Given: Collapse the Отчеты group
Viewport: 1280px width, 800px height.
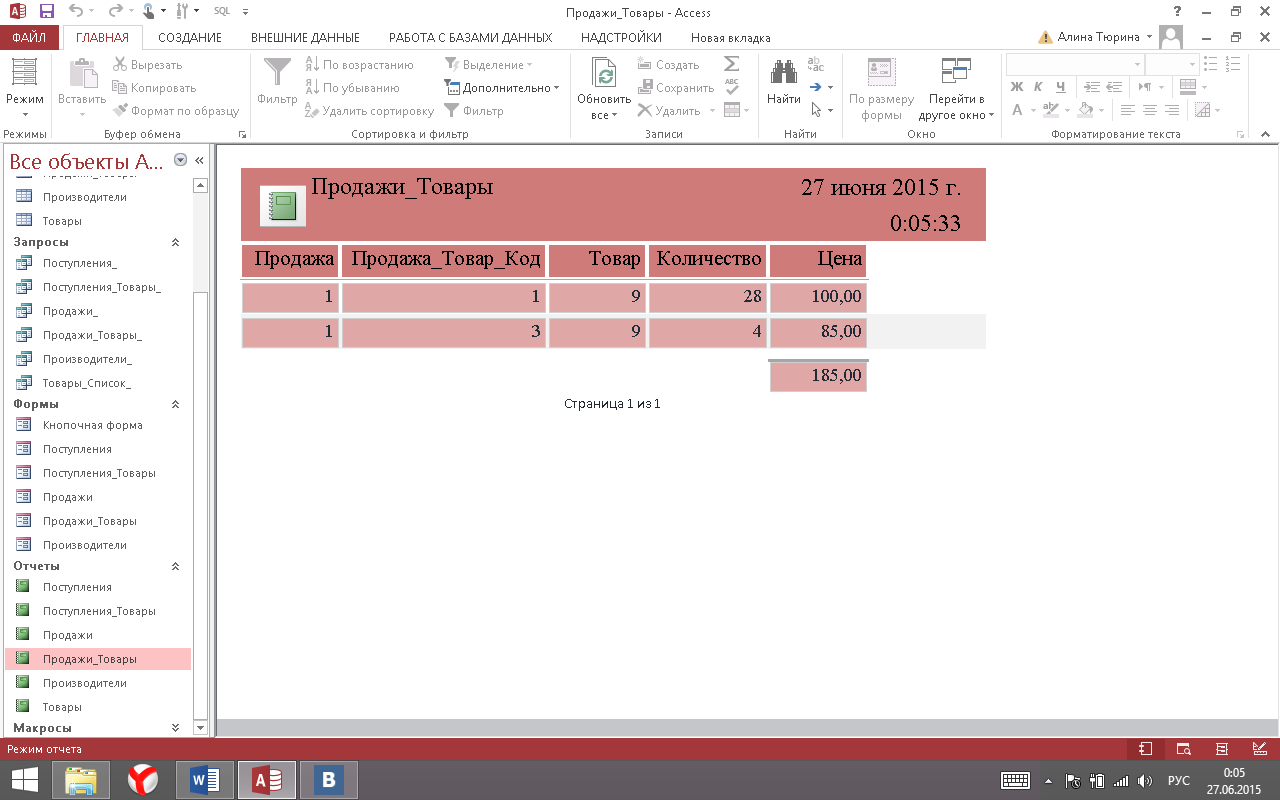Looking at the screenshot, I should click(176, 566).
